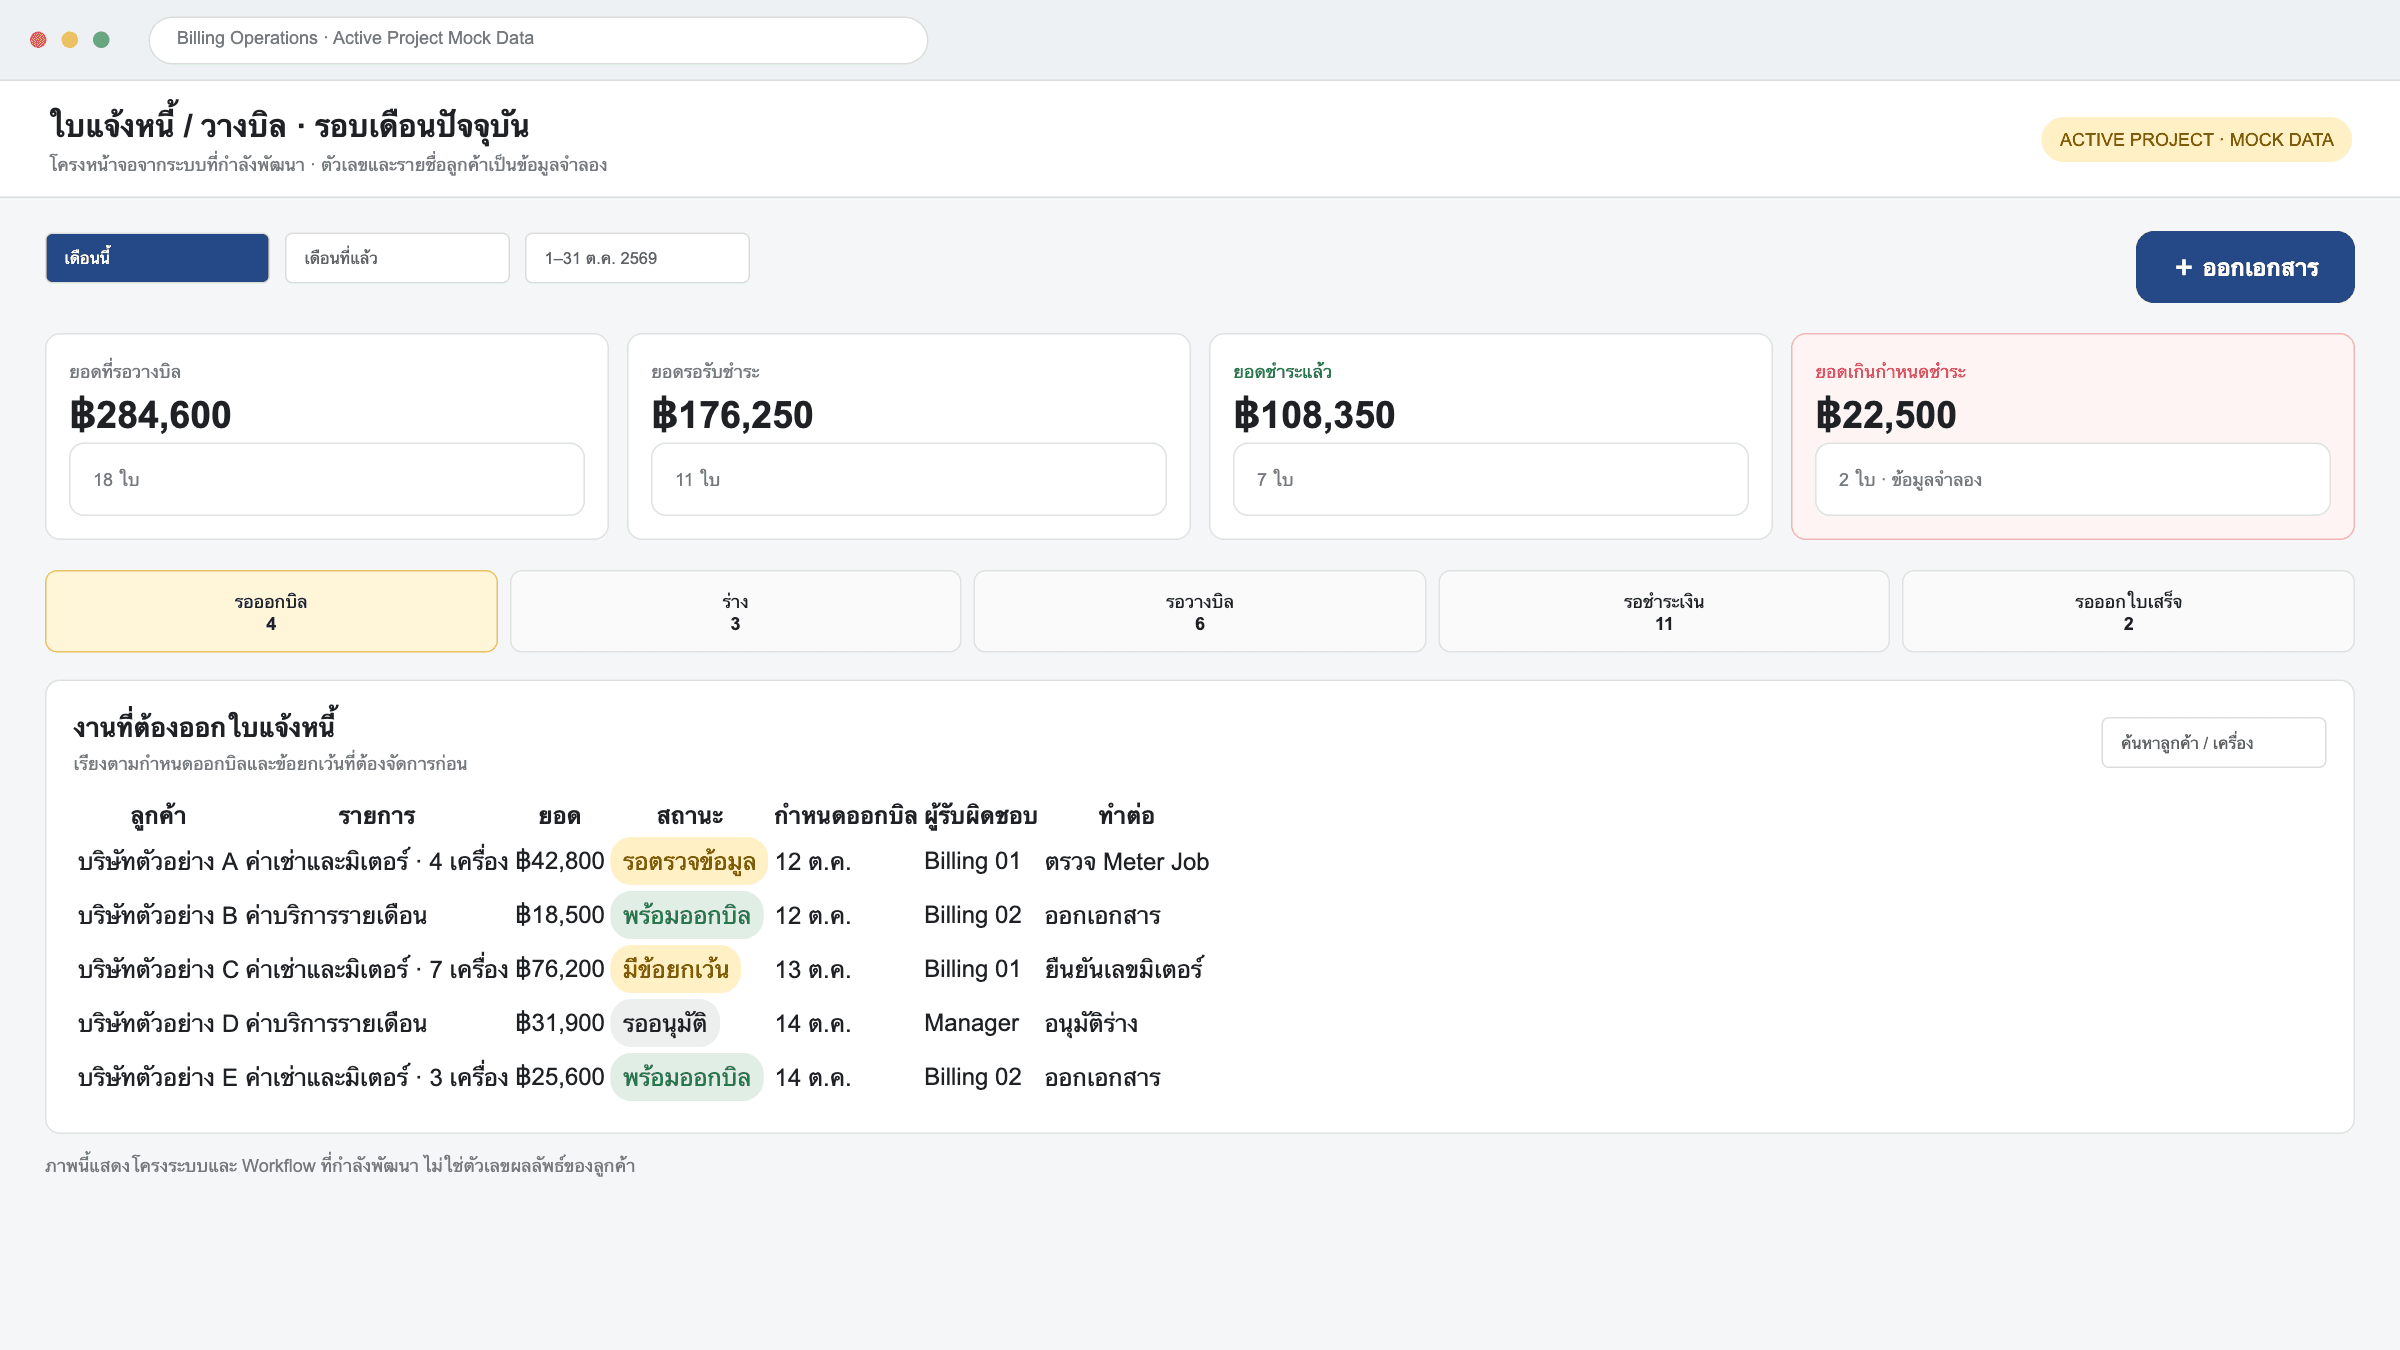Click the รอตรวจข้อมูล status badge

coord(689,862)
